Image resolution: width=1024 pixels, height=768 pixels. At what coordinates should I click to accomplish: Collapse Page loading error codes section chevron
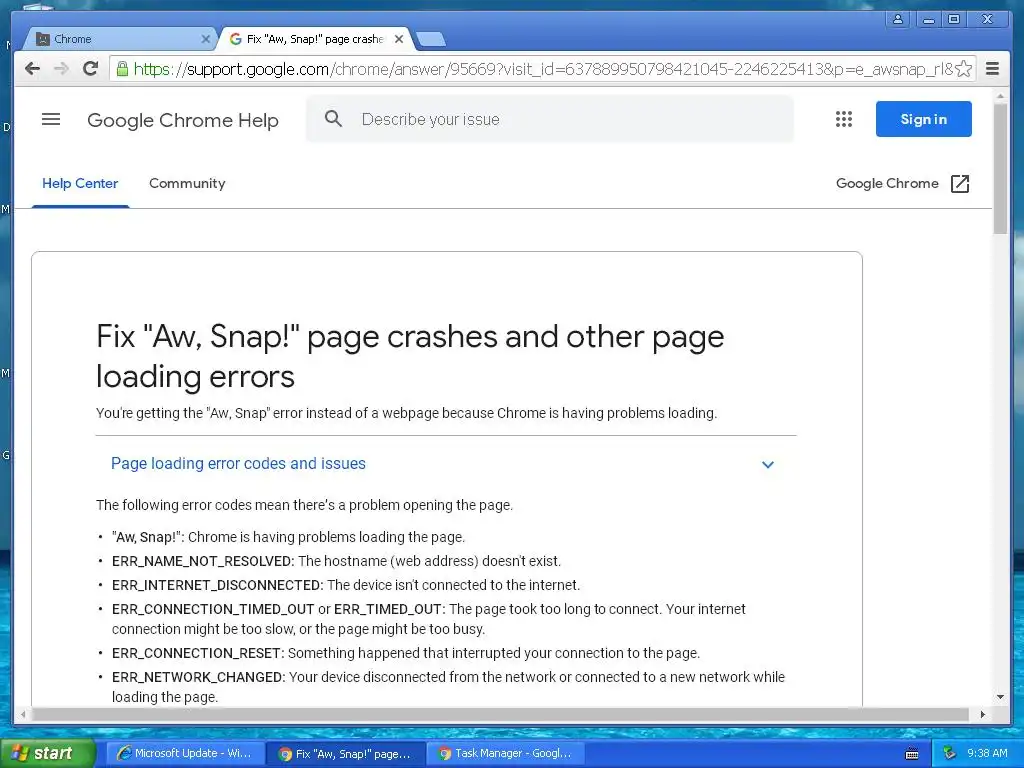768,464
